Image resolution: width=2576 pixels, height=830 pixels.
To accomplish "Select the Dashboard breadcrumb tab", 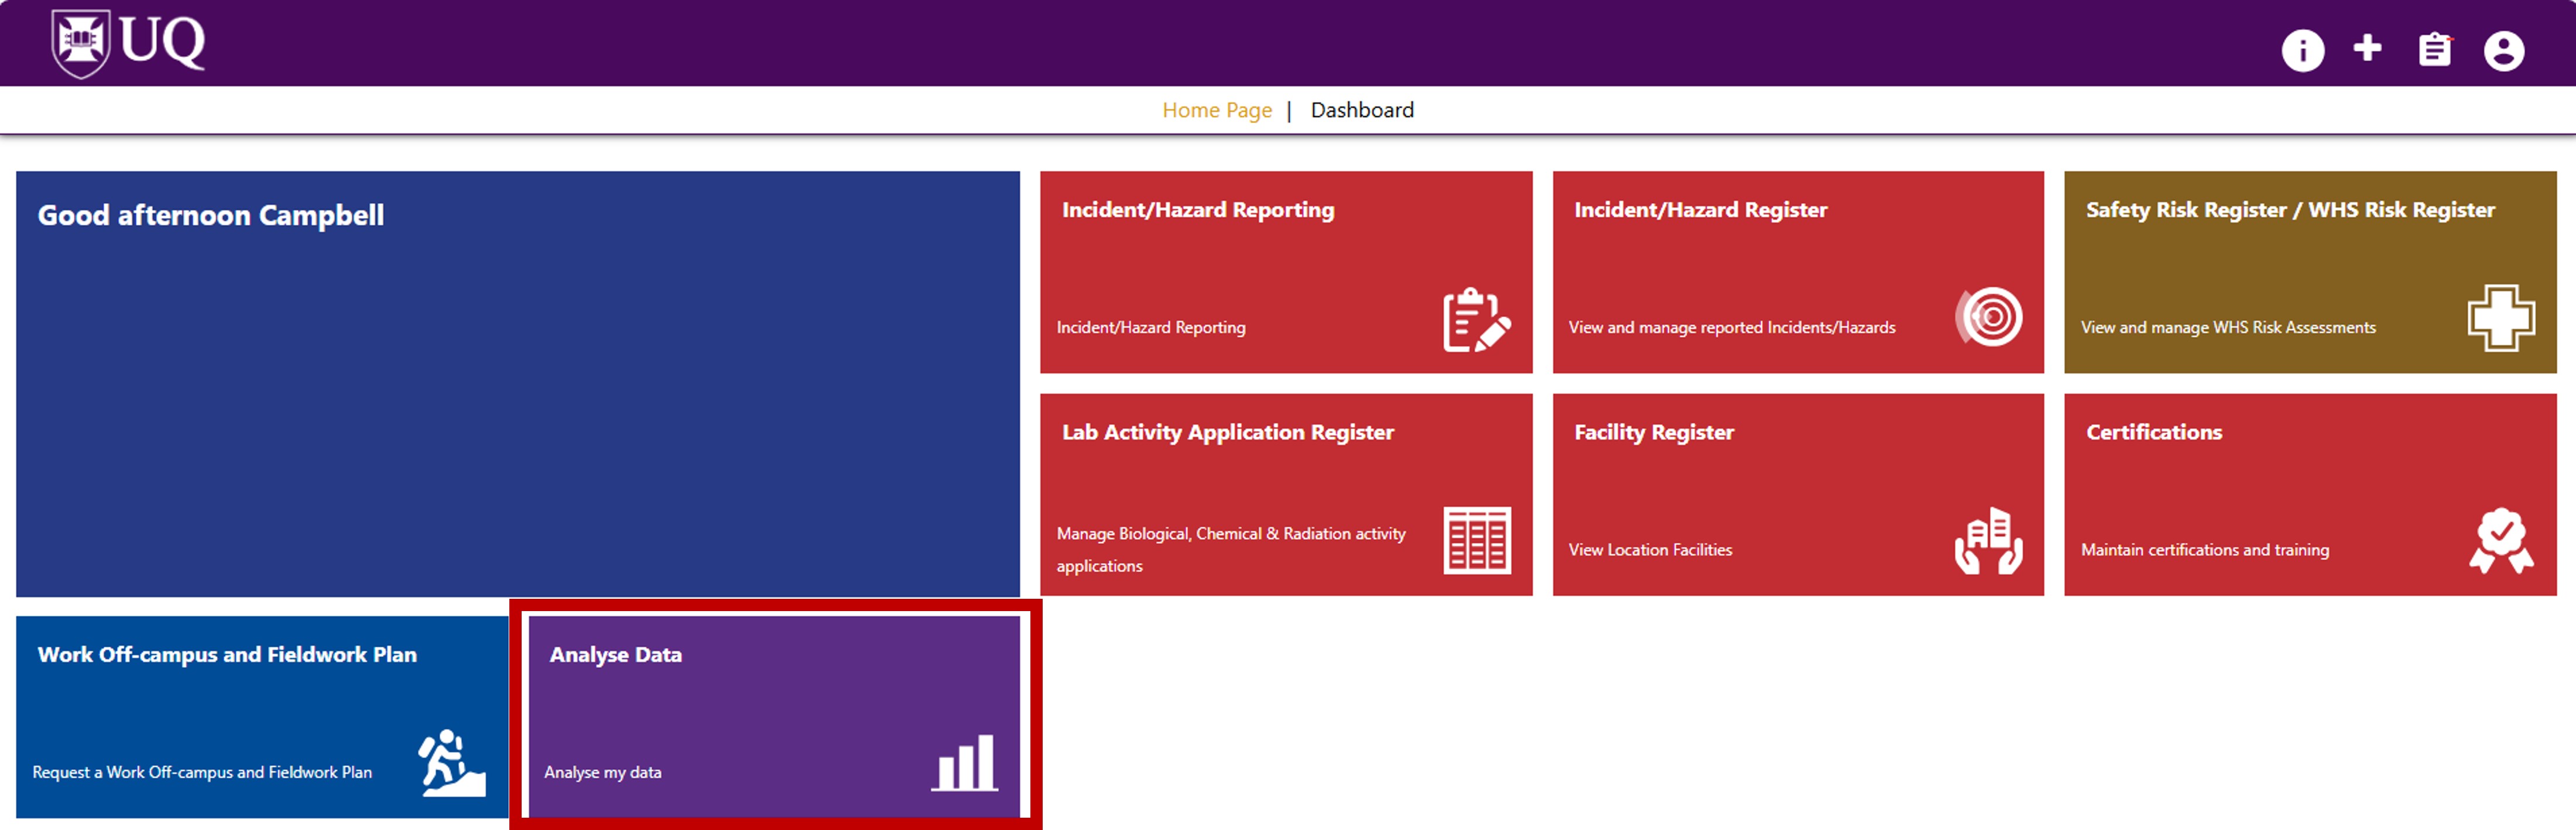I will pos(1362,110).
